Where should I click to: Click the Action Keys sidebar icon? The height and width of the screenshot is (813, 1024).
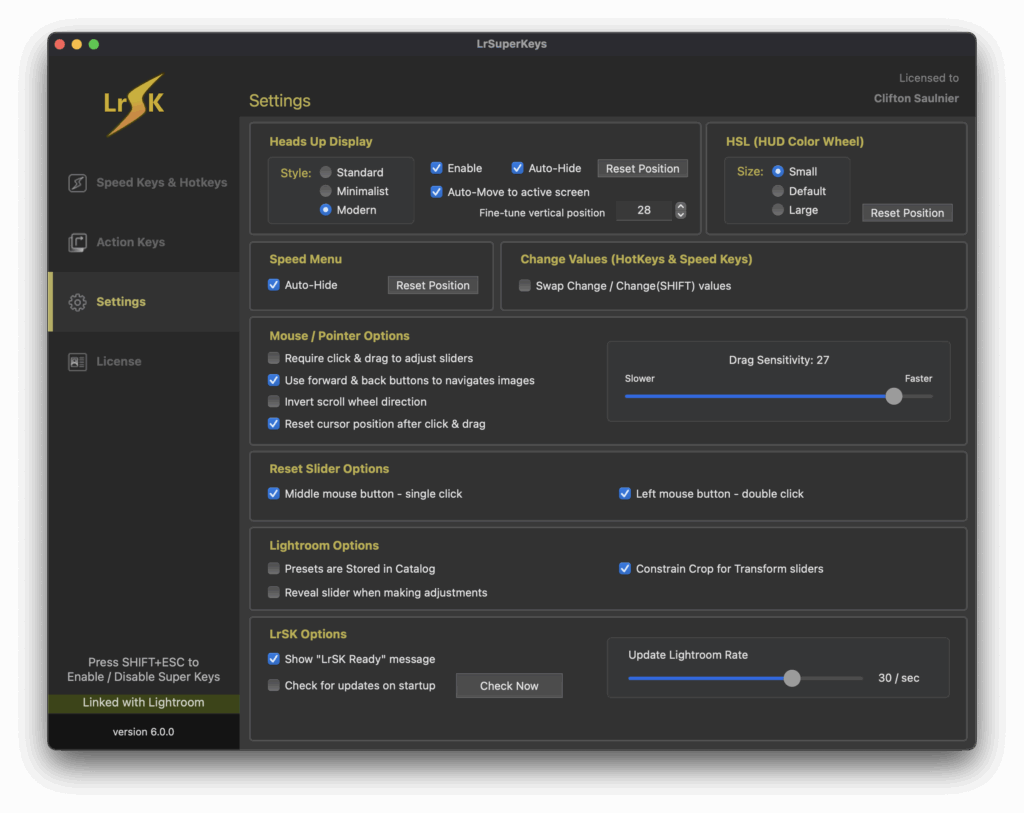coord(78,242)
